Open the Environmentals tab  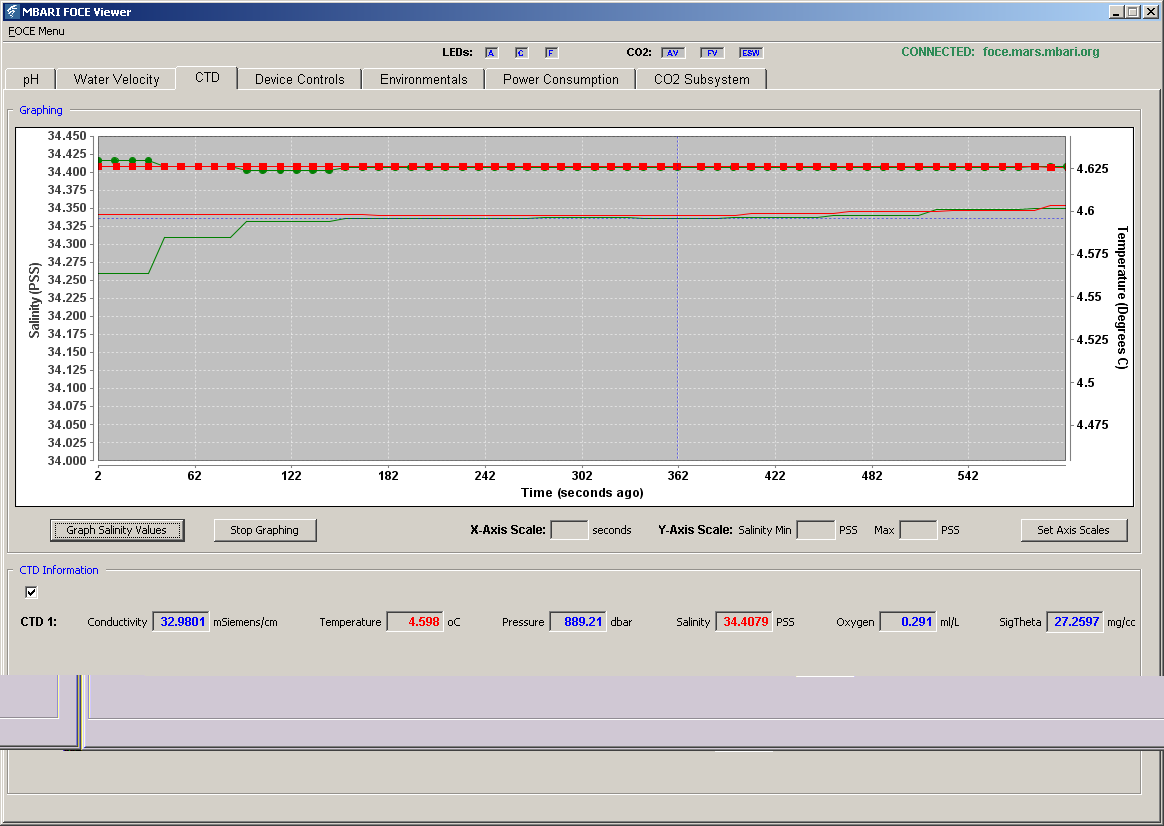click(x=424, y=79)
